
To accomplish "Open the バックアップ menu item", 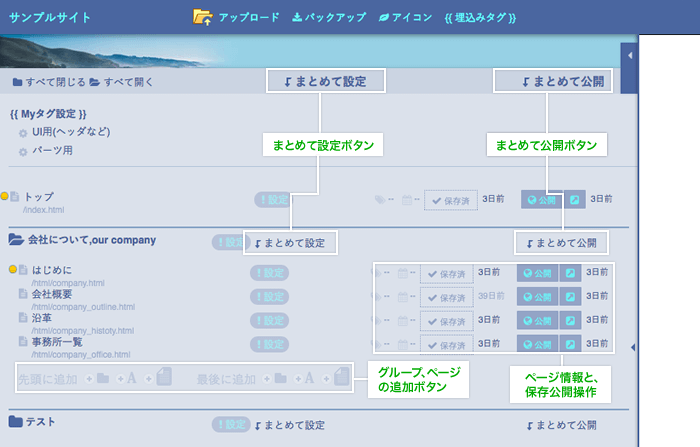I will [x=330, y=17].
